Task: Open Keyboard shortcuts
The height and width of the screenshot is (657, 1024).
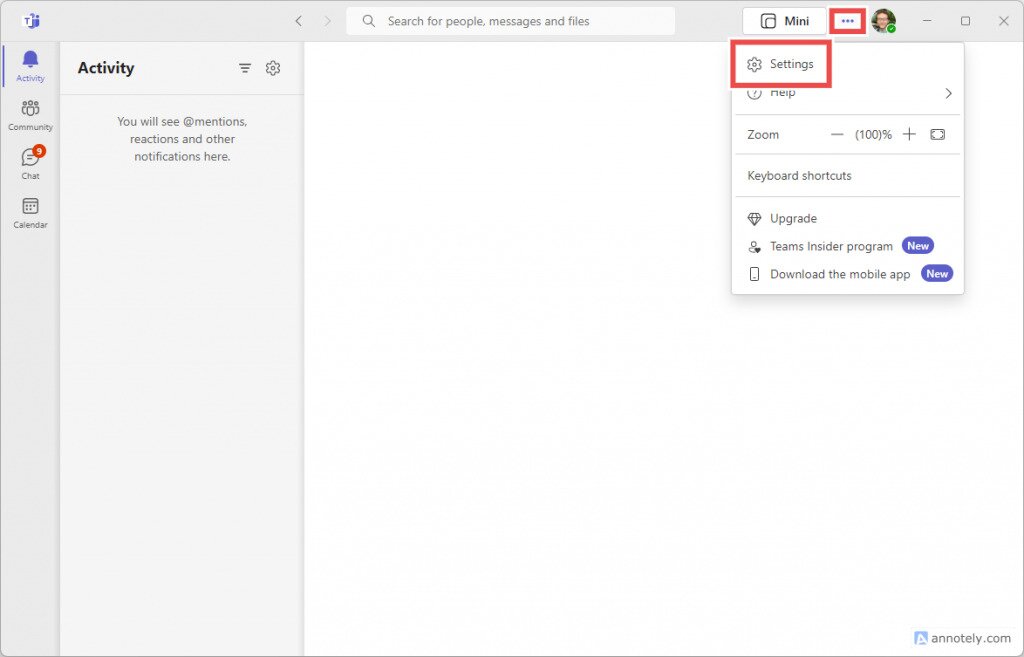Action: click(798, 175)
